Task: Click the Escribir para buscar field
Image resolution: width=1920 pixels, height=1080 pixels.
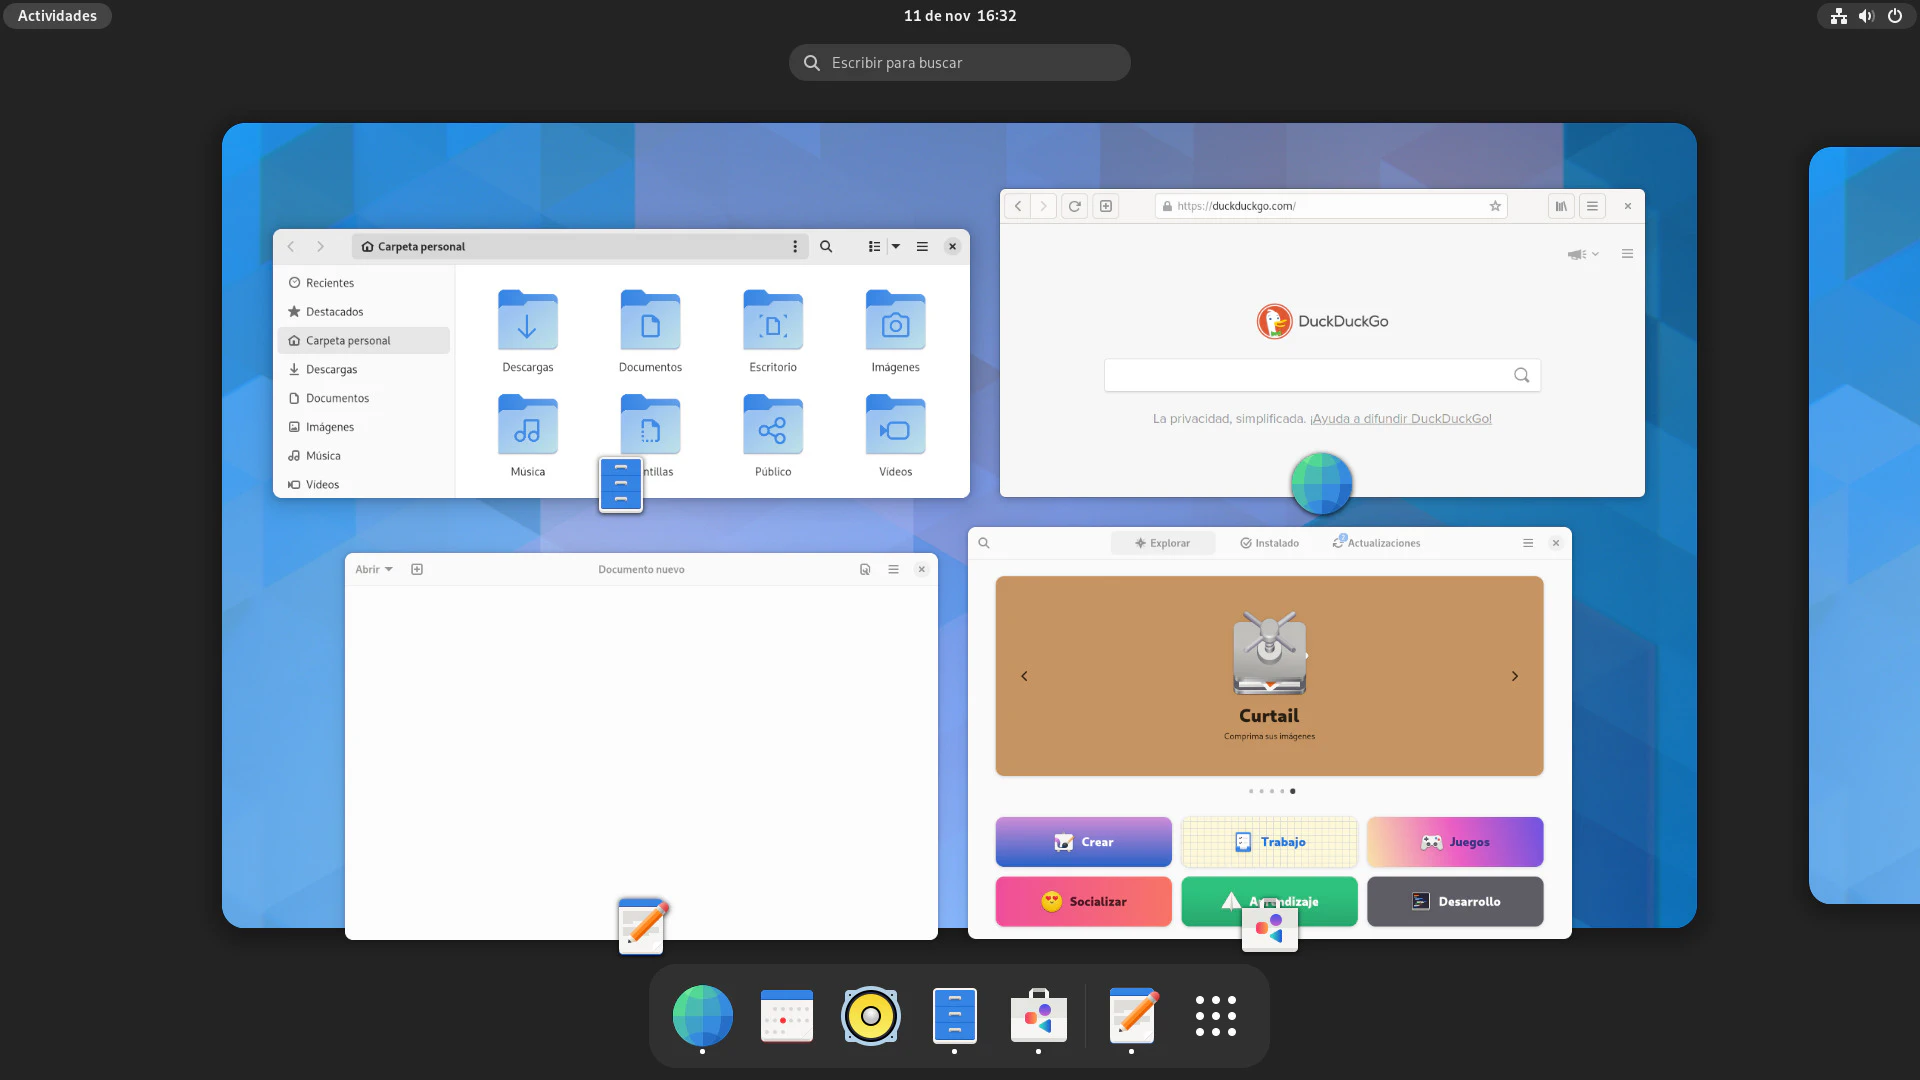Action: click(960, 63)
